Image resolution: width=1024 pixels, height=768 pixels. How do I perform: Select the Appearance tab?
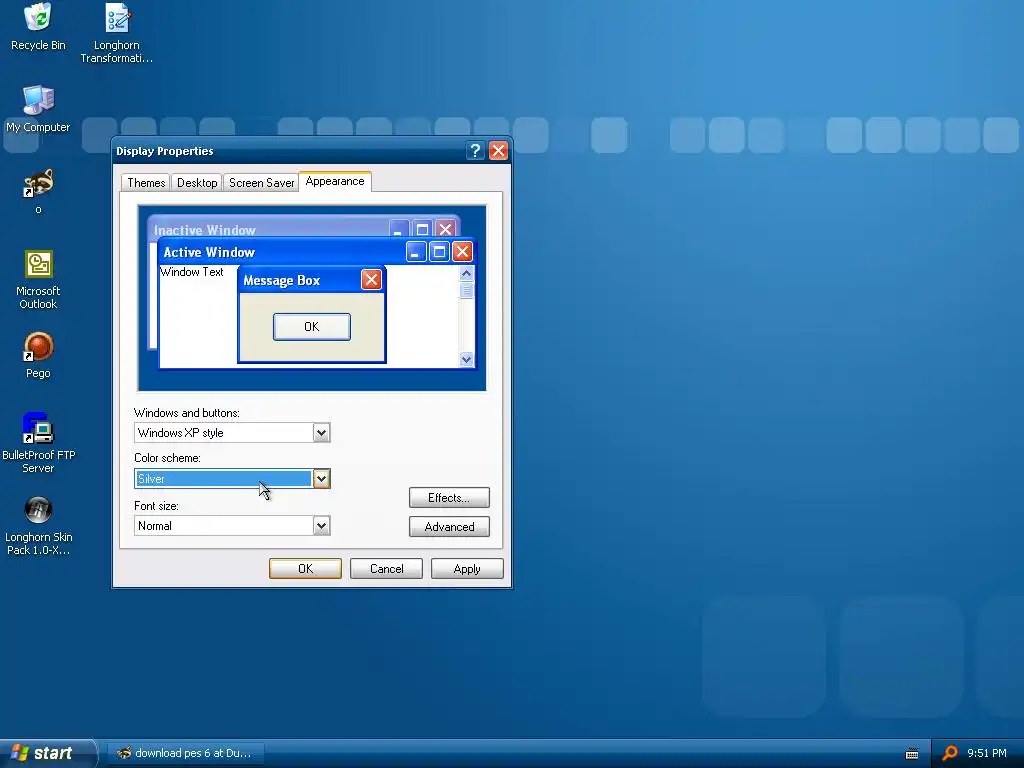(x=335, y=182)
